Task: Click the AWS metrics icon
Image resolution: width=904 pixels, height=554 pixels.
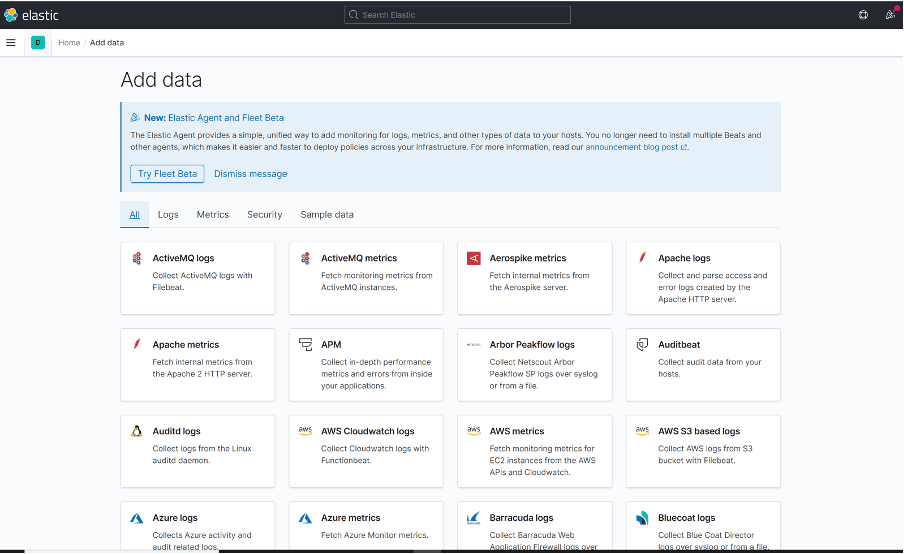Action: (474, 431)
